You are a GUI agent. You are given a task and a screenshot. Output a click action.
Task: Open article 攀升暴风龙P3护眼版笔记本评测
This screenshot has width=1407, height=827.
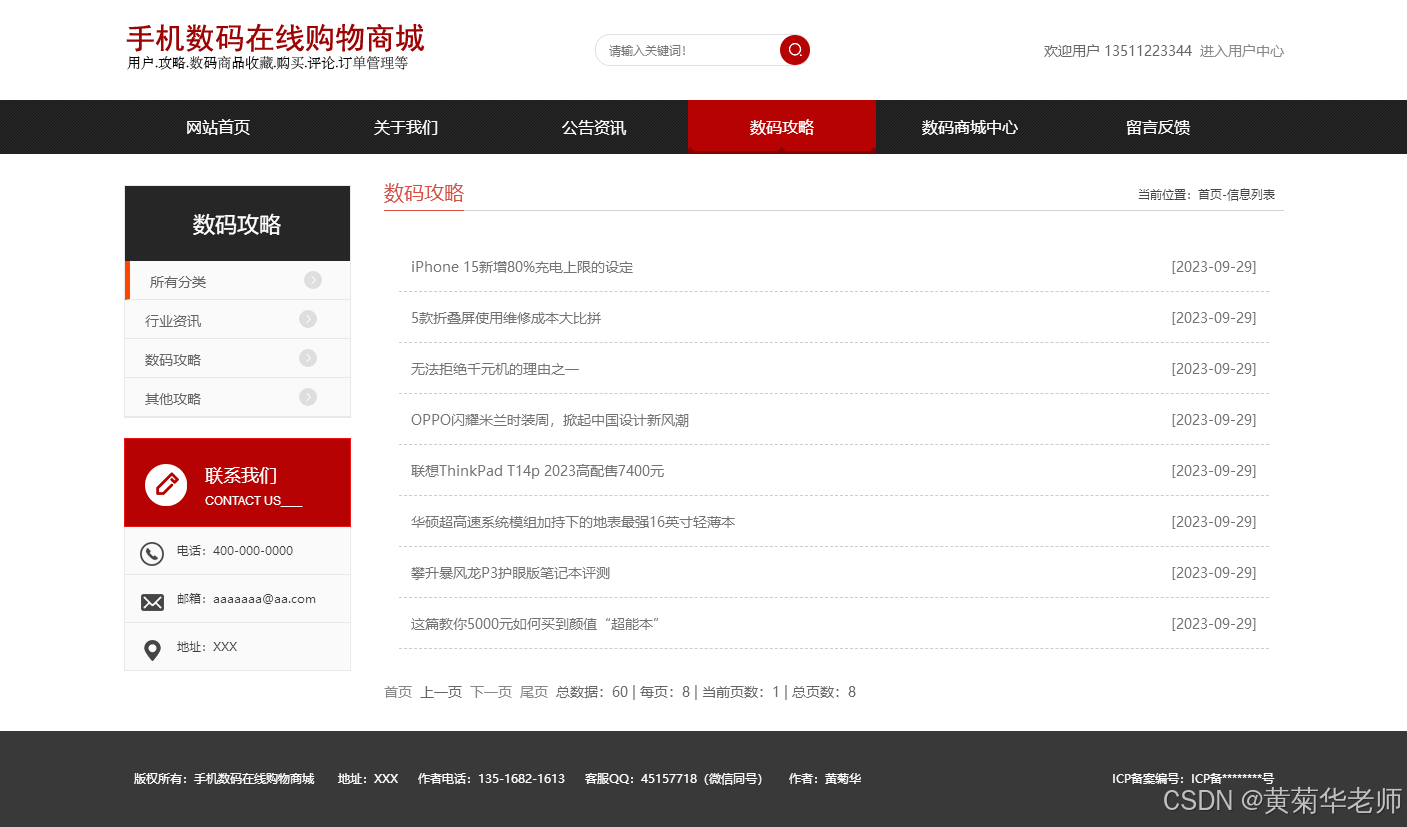(510, 573)
